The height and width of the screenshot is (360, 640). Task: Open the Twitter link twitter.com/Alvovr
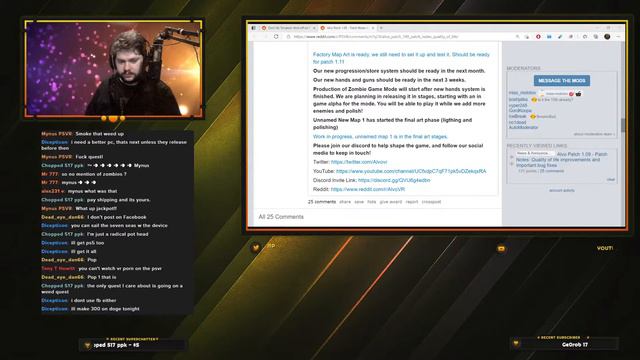359,162
